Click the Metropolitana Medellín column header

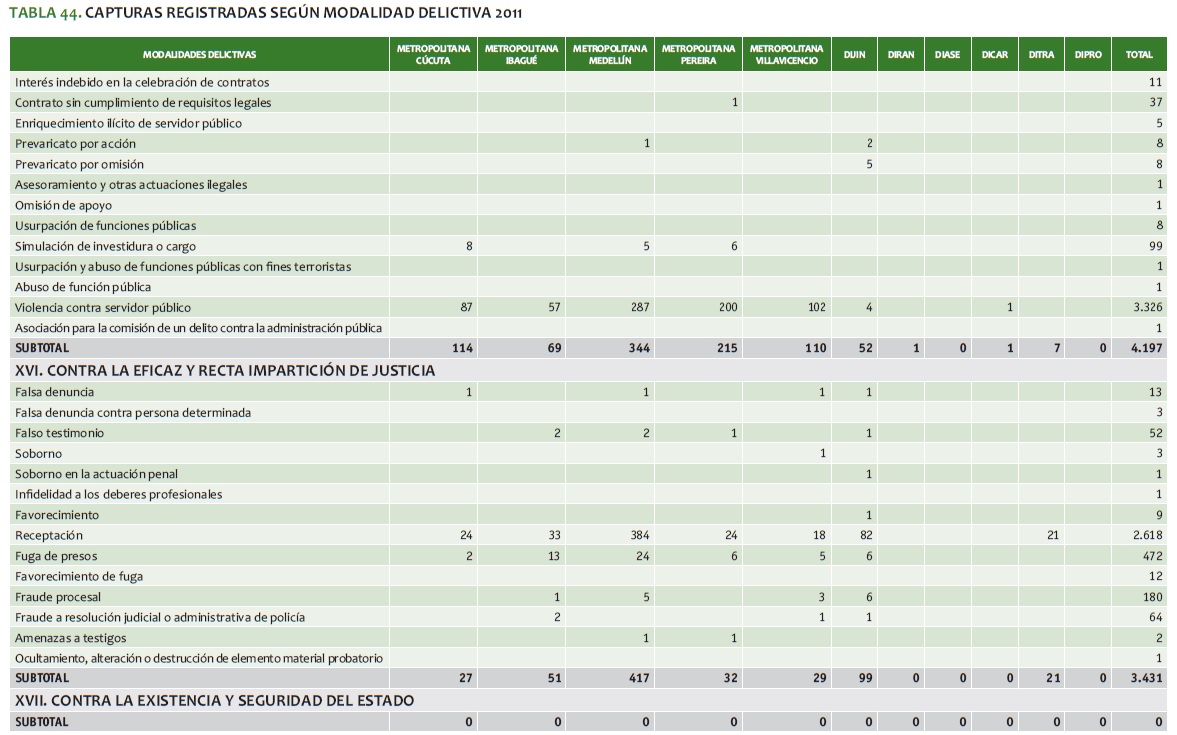610,55
